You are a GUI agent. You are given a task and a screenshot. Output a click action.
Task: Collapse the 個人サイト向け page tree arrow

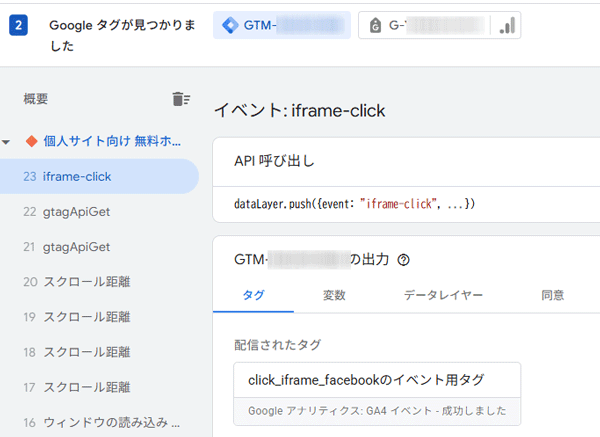click(8, 142)
